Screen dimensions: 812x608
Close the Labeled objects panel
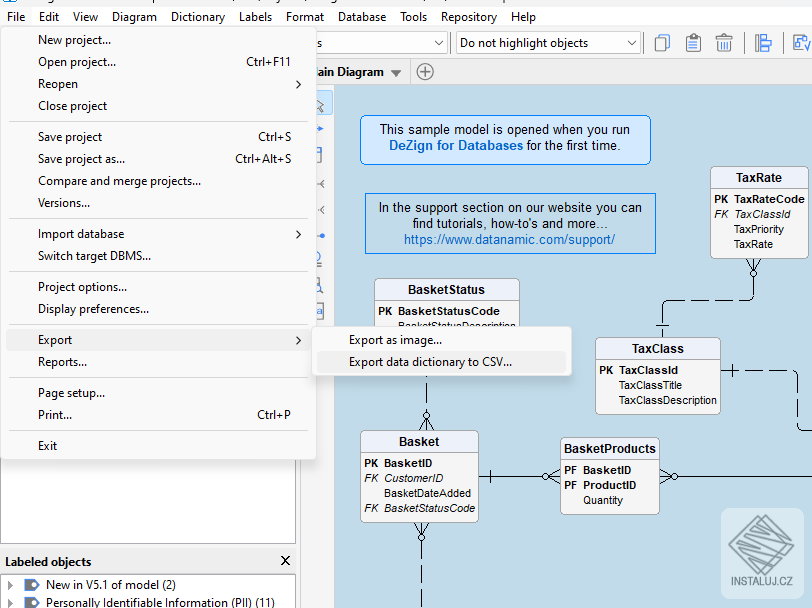pos(285,561)
